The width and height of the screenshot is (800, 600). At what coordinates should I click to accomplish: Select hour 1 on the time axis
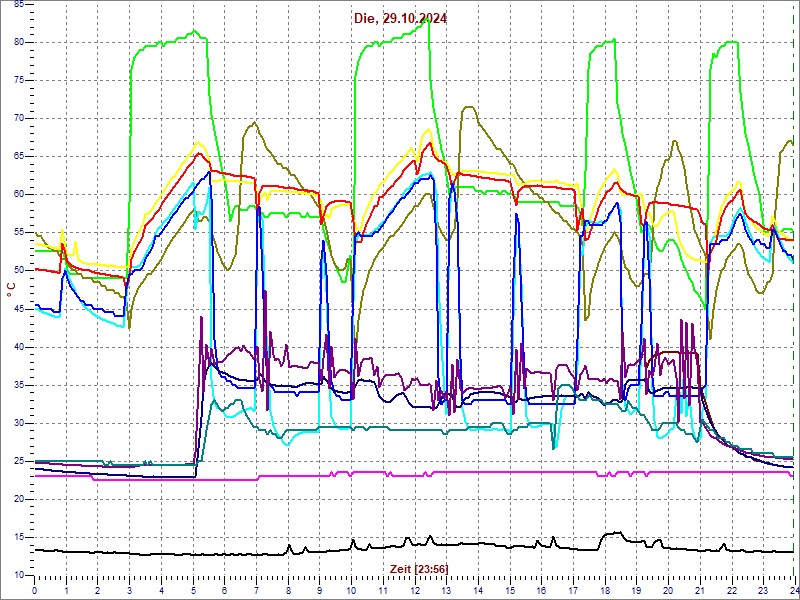[66, 590]
